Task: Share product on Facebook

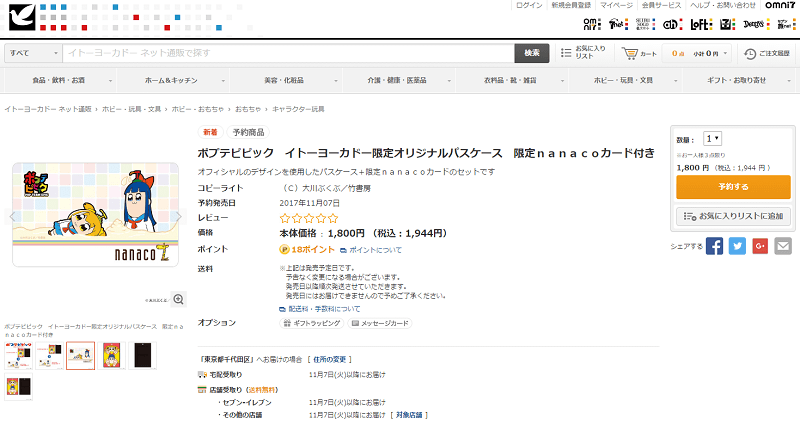Action: tap(714, 246)
